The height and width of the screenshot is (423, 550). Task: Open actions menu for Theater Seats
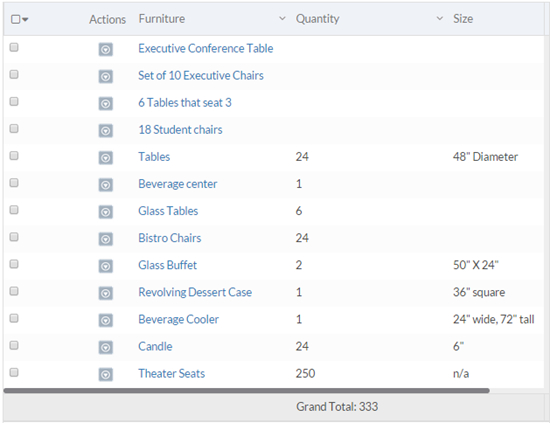coord(106,375)
